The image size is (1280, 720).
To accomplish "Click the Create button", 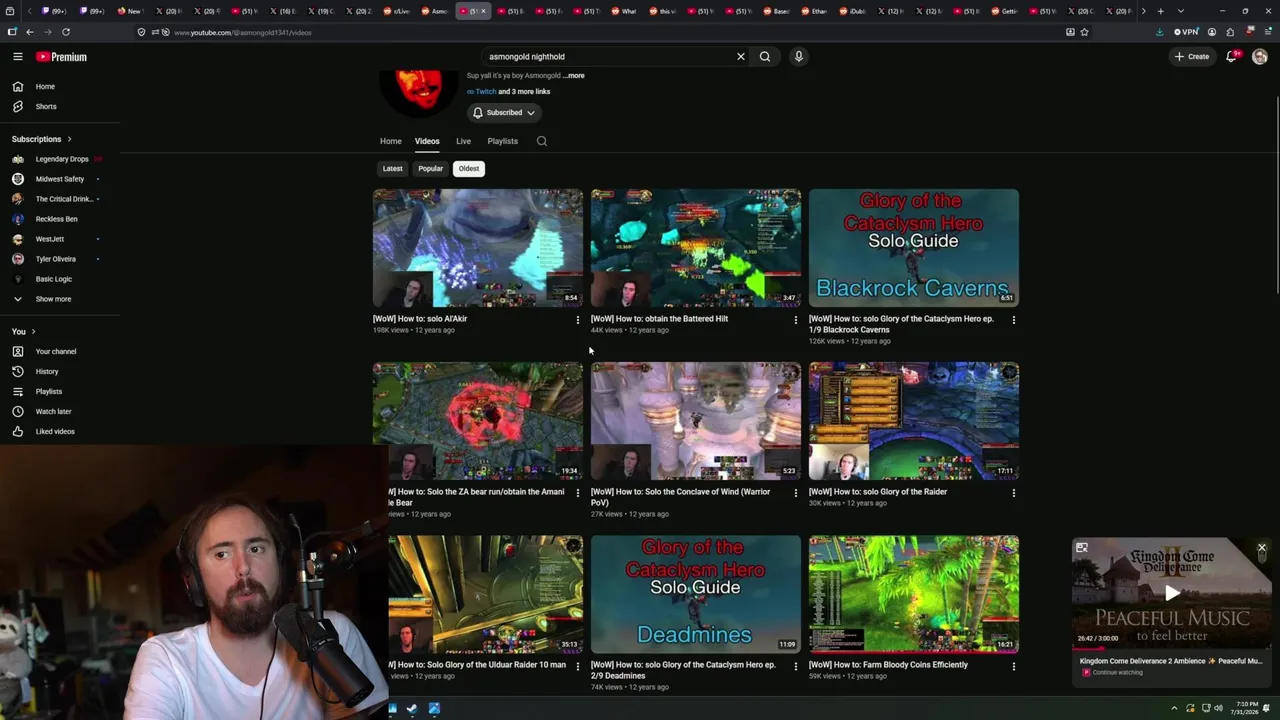I will click(1192, 57).
